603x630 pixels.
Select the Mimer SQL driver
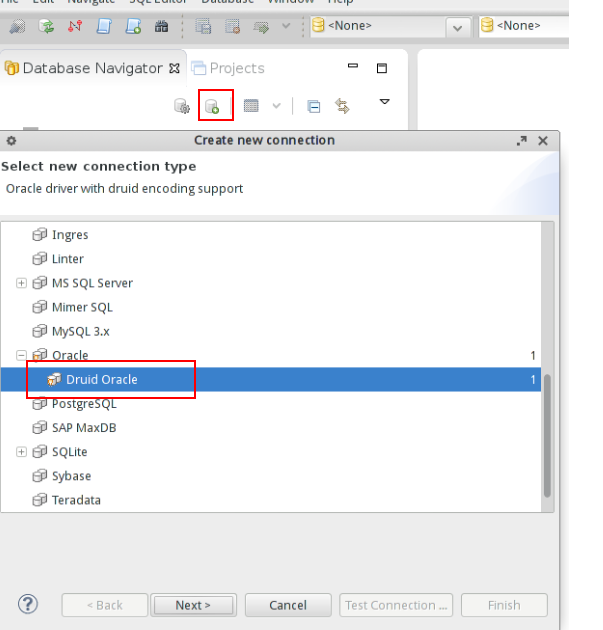tap(82, 307)
